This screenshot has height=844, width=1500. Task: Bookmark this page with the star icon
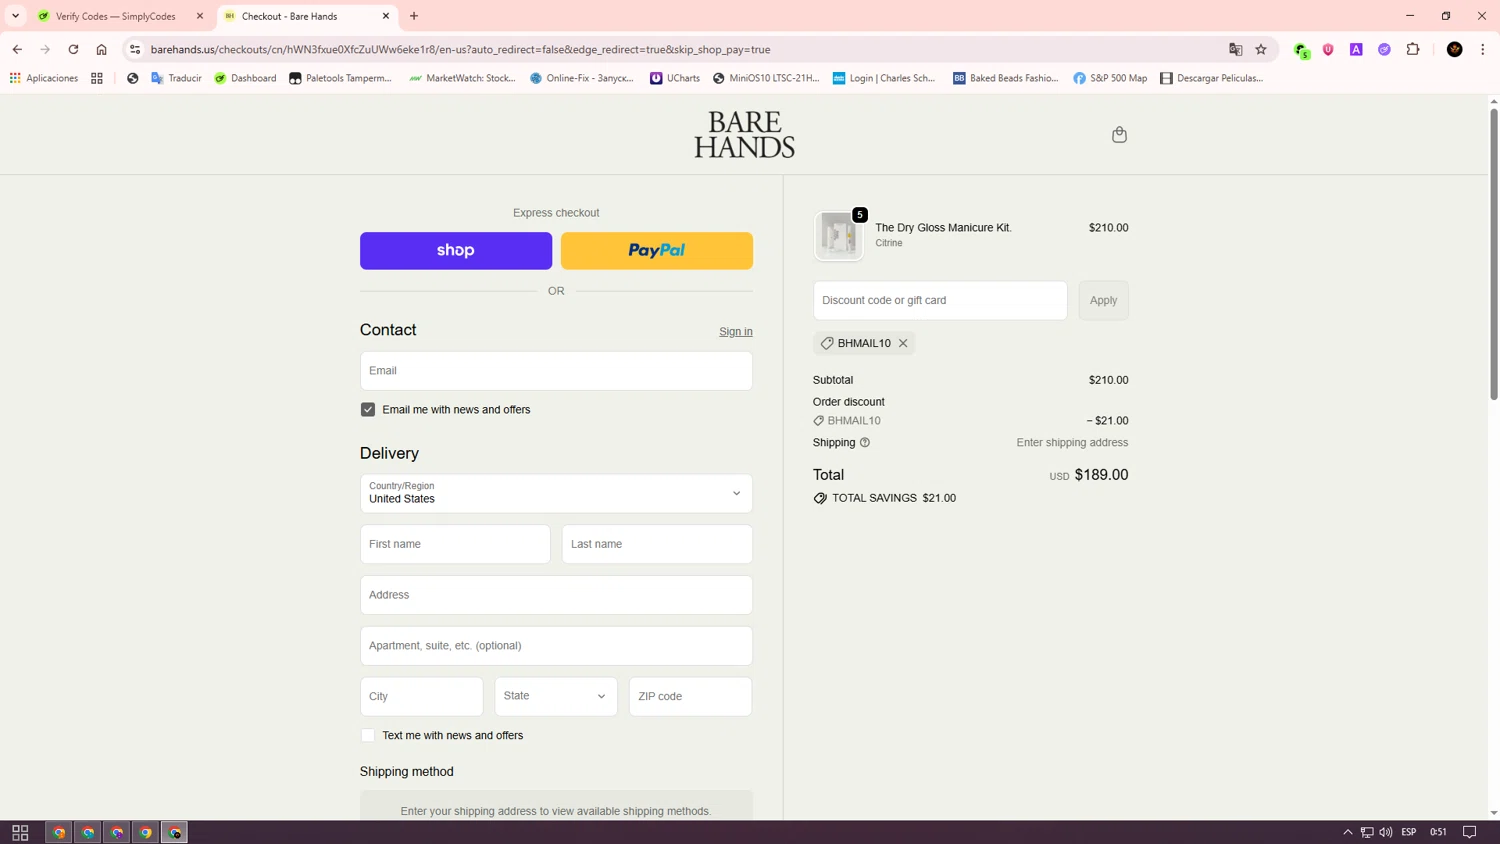[x=1261, y=49]
